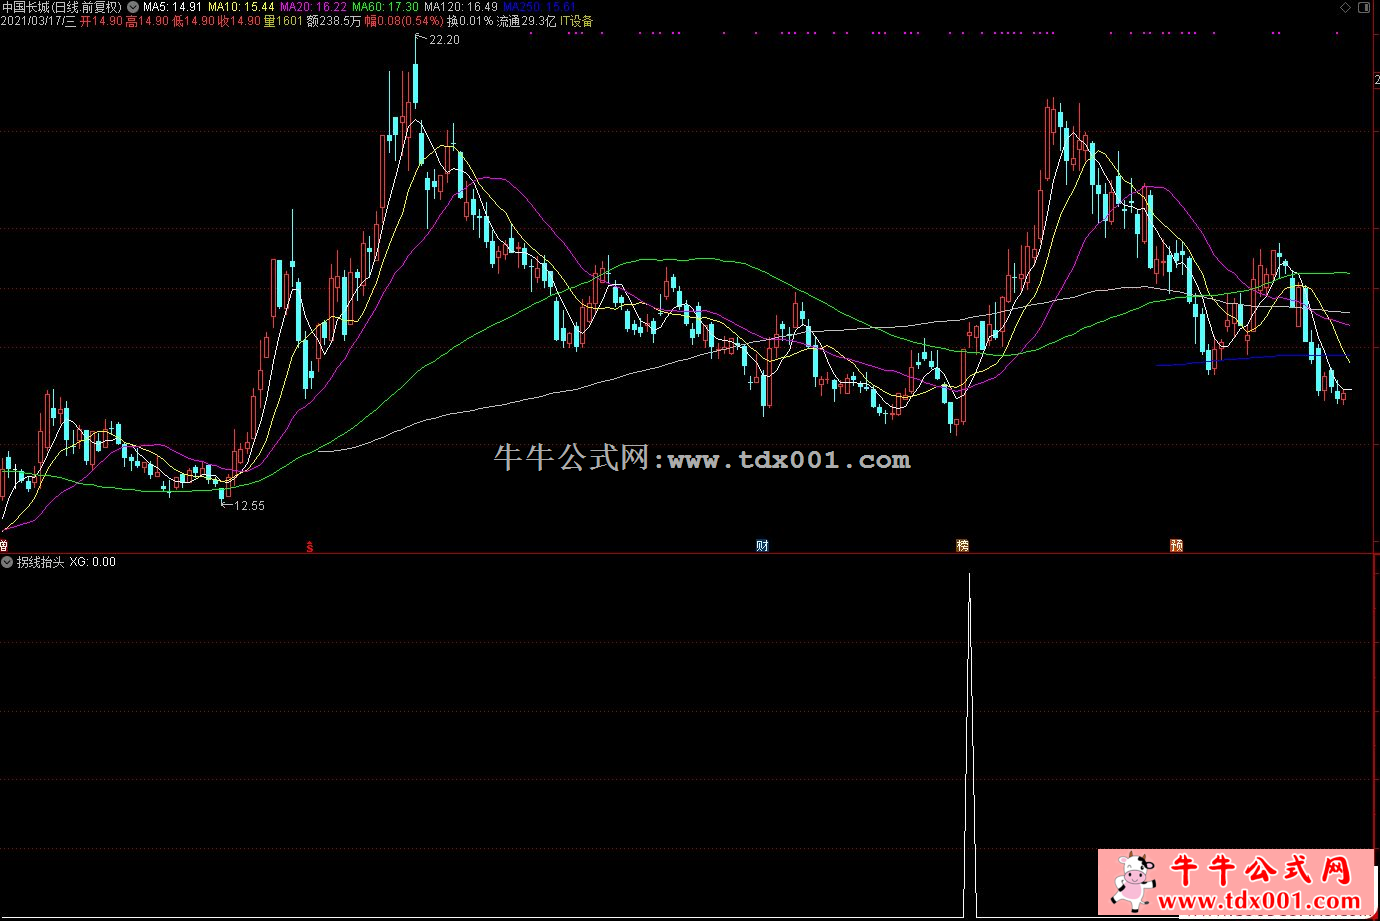Select the stock title 中国长城(日线,前复权)

pos(62,7)
